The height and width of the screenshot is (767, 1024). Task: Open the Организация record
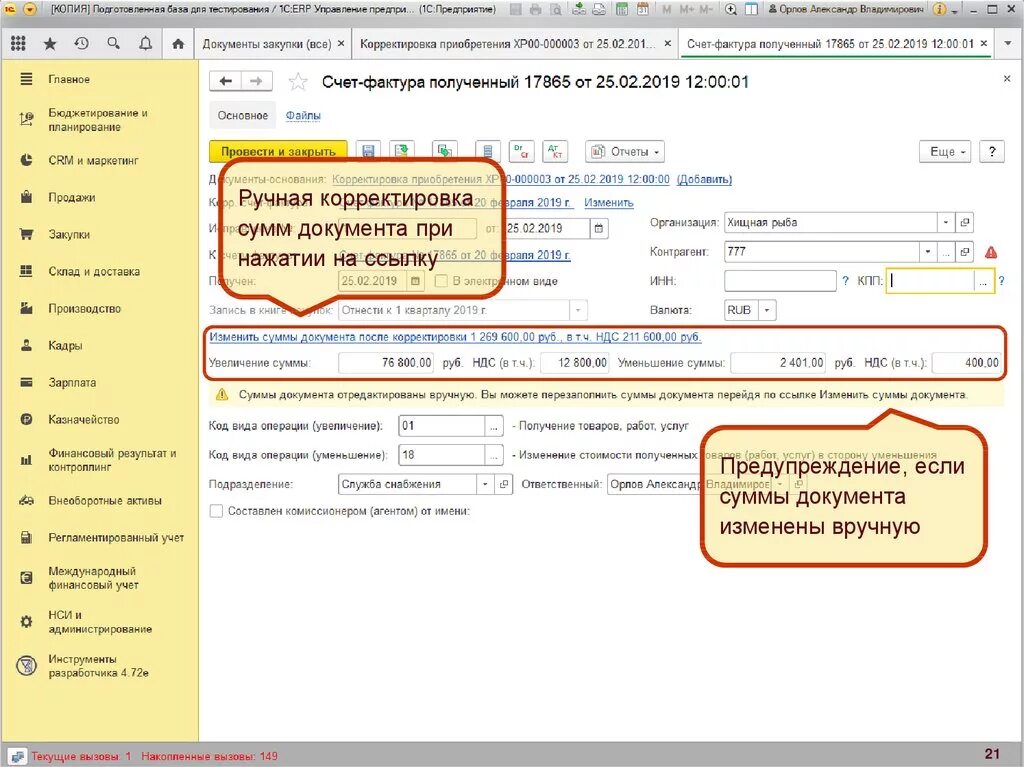(x=965, y=223)
